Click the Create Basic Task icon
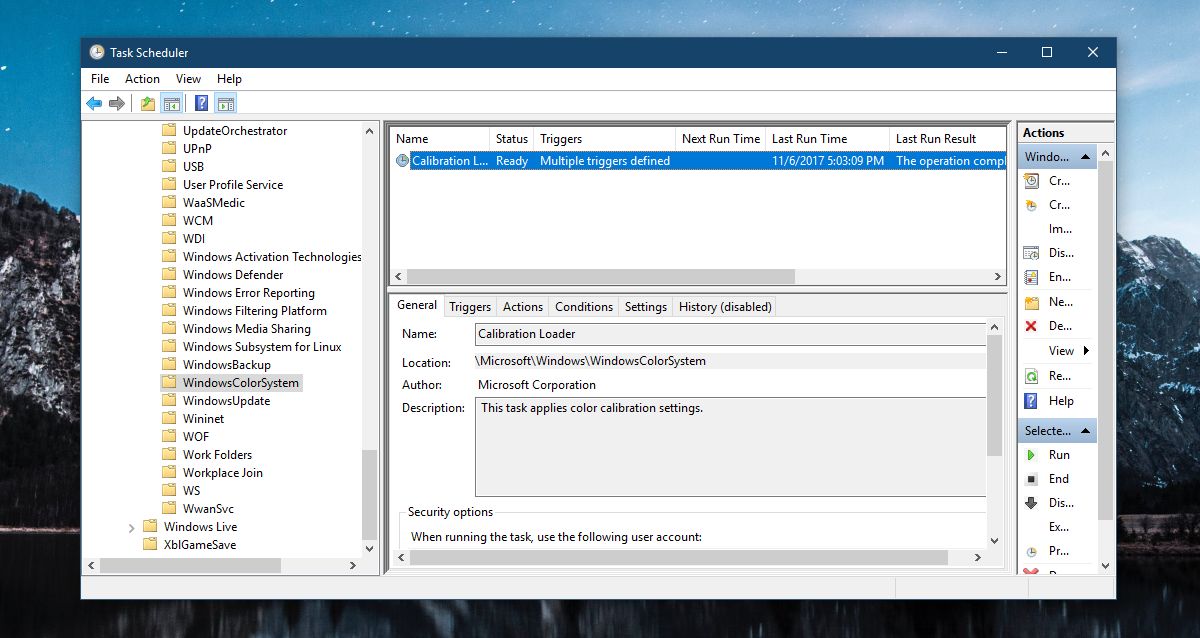Viewport: 1200px width, 638px height. tap(1031, 181)
